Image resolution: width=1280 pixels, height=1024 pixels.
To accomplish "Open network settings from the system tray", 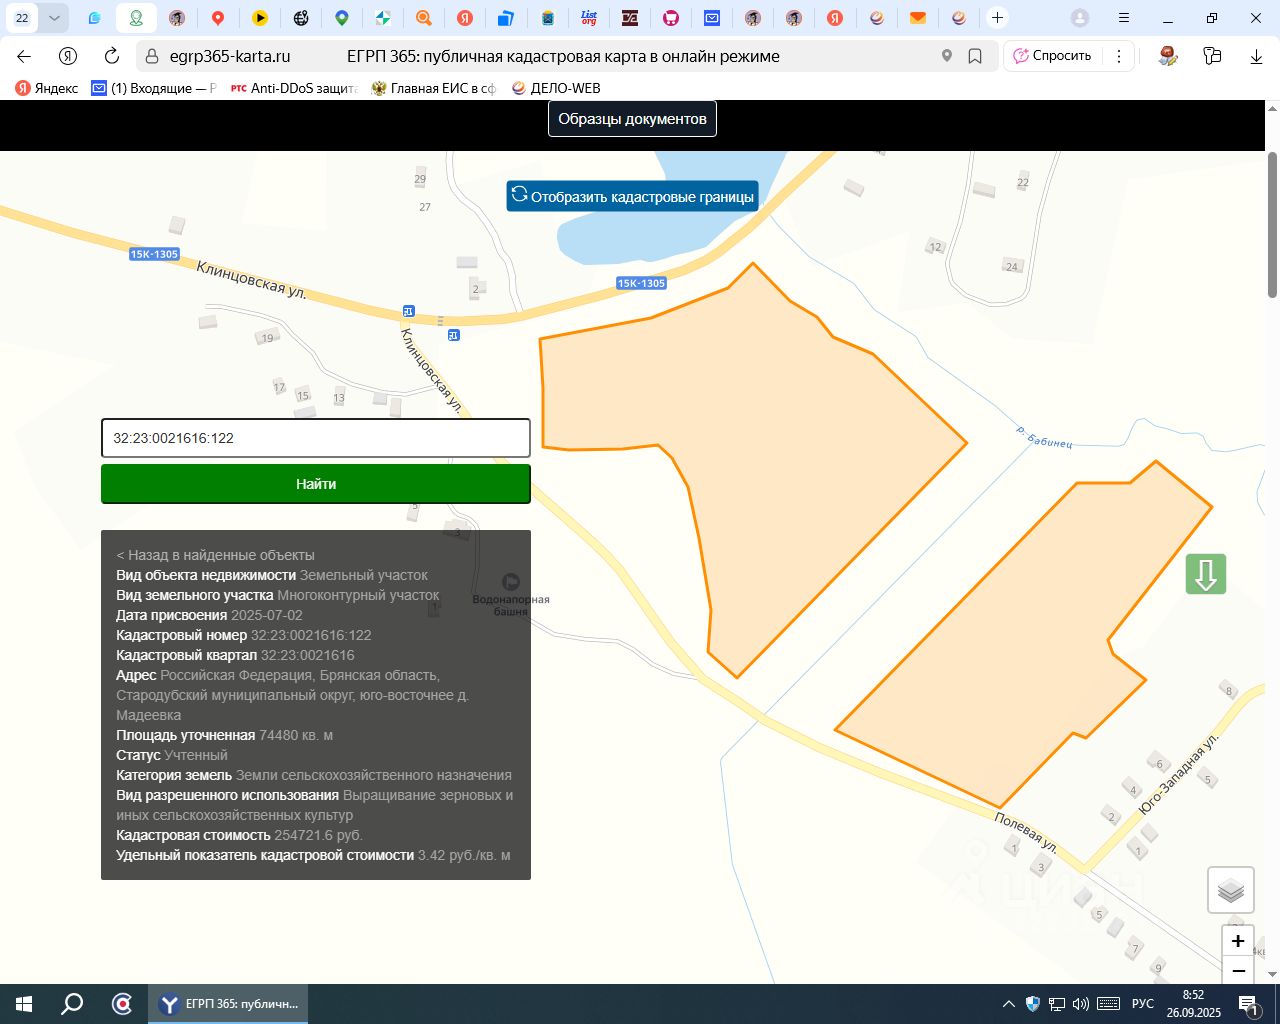I will (1057, 1004).
